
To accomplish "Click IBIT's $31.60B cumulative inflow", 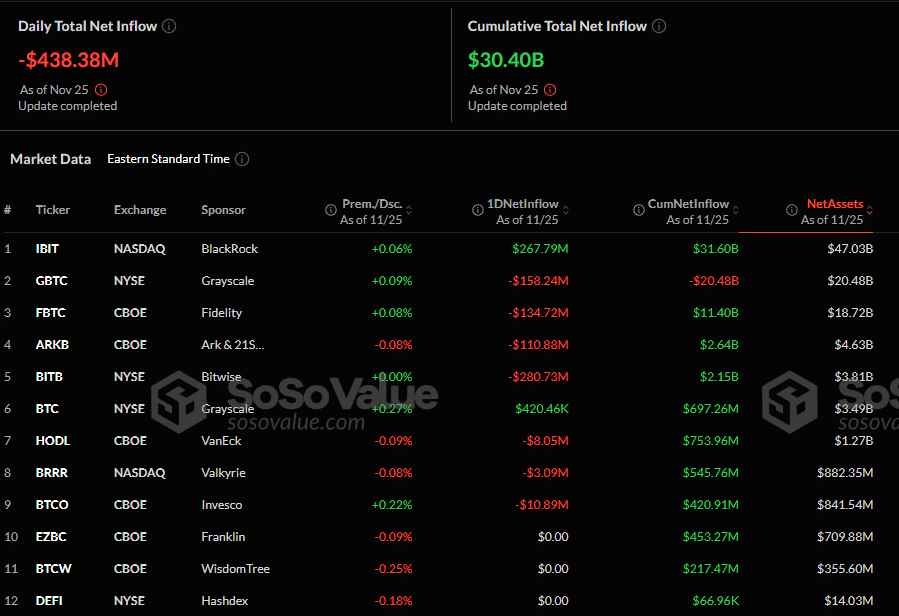I will pyautogui.click(x=716, y=249).
